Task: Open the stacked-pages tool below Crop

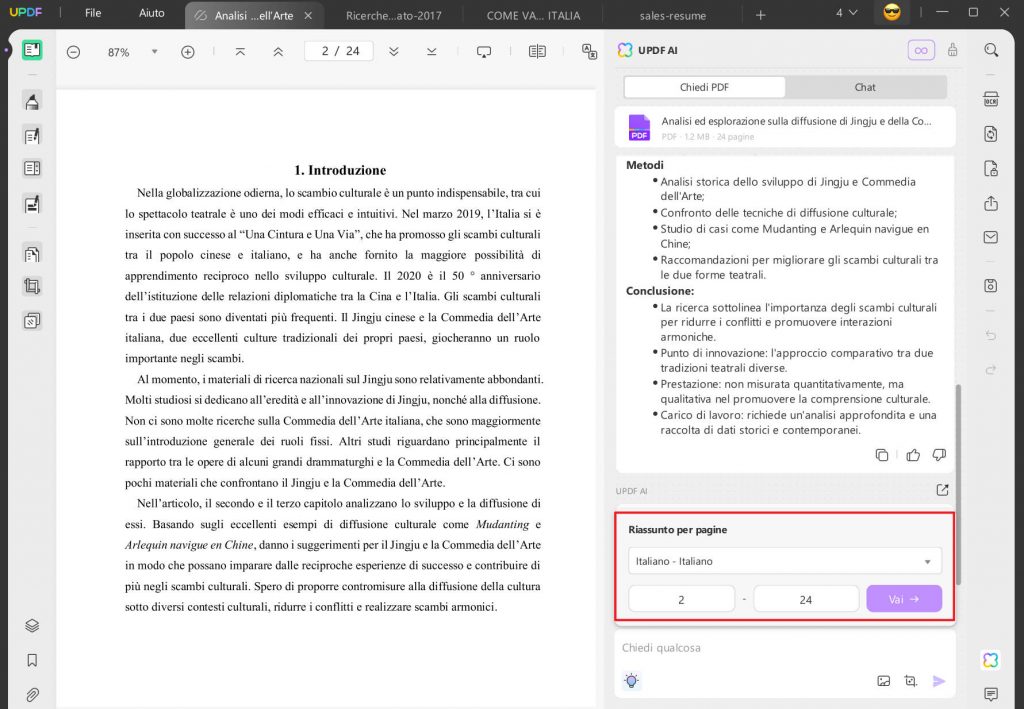Action: click(32, 321)
